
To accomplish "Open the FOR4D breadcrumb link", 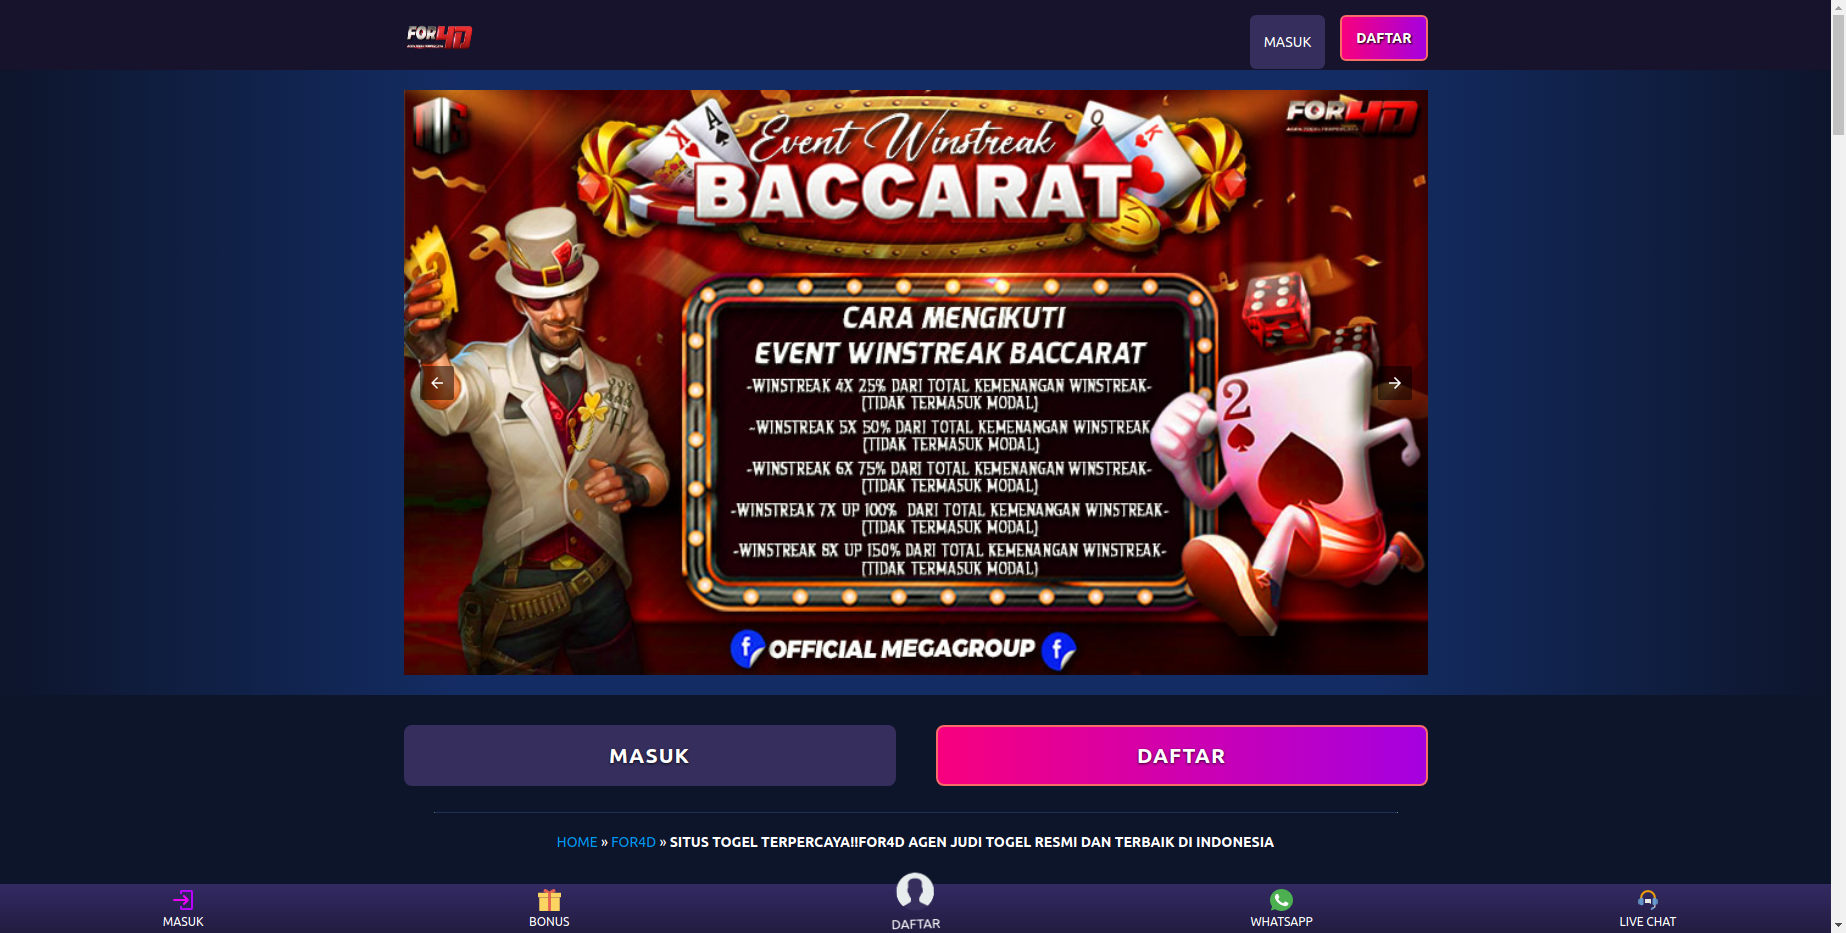I will pos(633,842).
